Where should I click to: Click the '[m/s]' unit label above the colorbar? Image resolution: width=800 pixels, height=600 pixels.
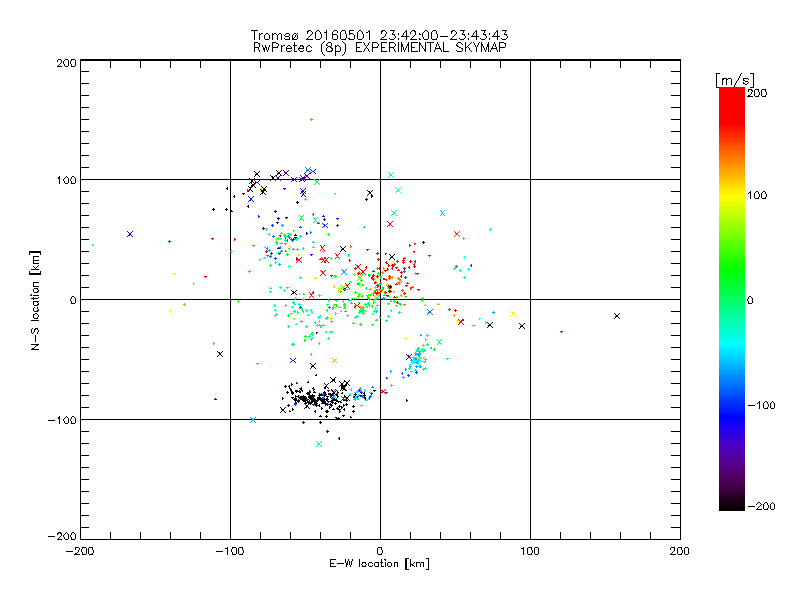coord(735,81)
